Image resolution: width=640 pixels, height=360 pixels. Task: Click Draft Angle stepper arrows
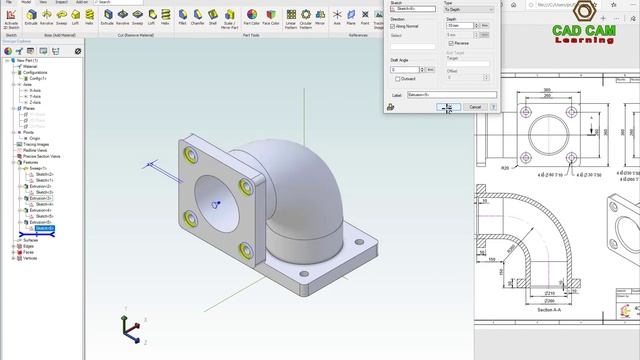pos(422,70)
